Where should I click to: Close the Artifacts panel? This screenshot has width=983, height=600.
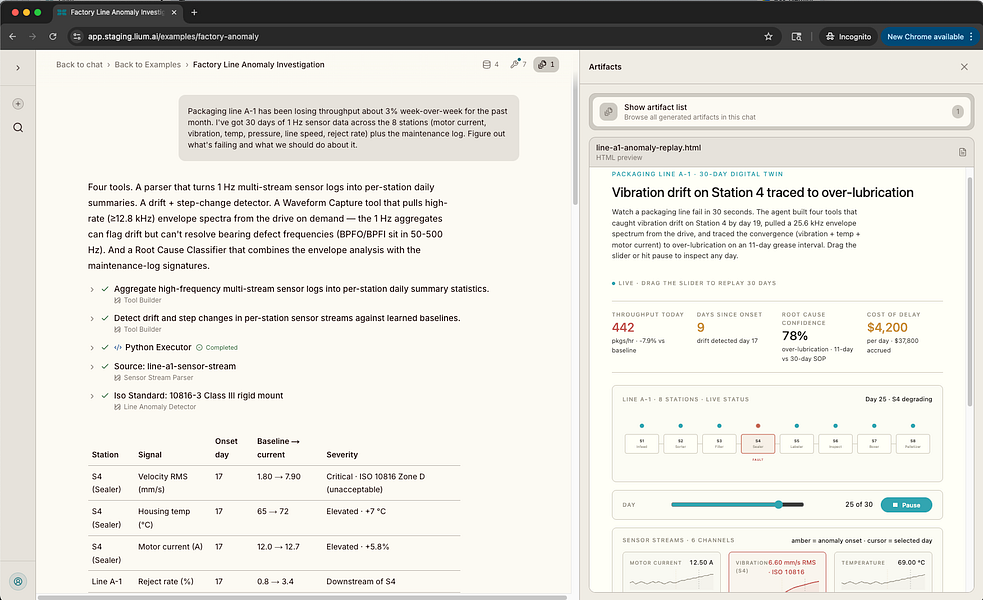click(x=964, y=66)
